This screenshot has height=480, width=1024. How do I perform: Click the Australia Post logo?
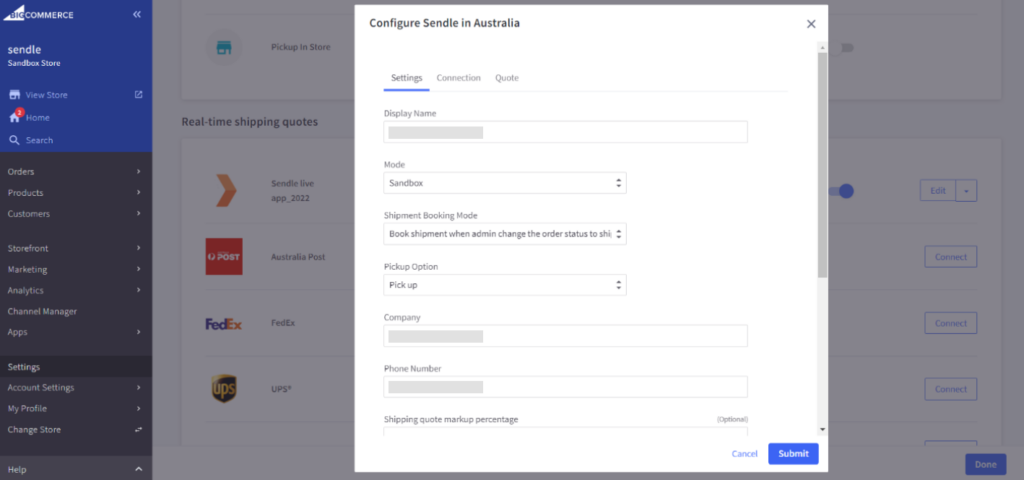tap(224, 257)
